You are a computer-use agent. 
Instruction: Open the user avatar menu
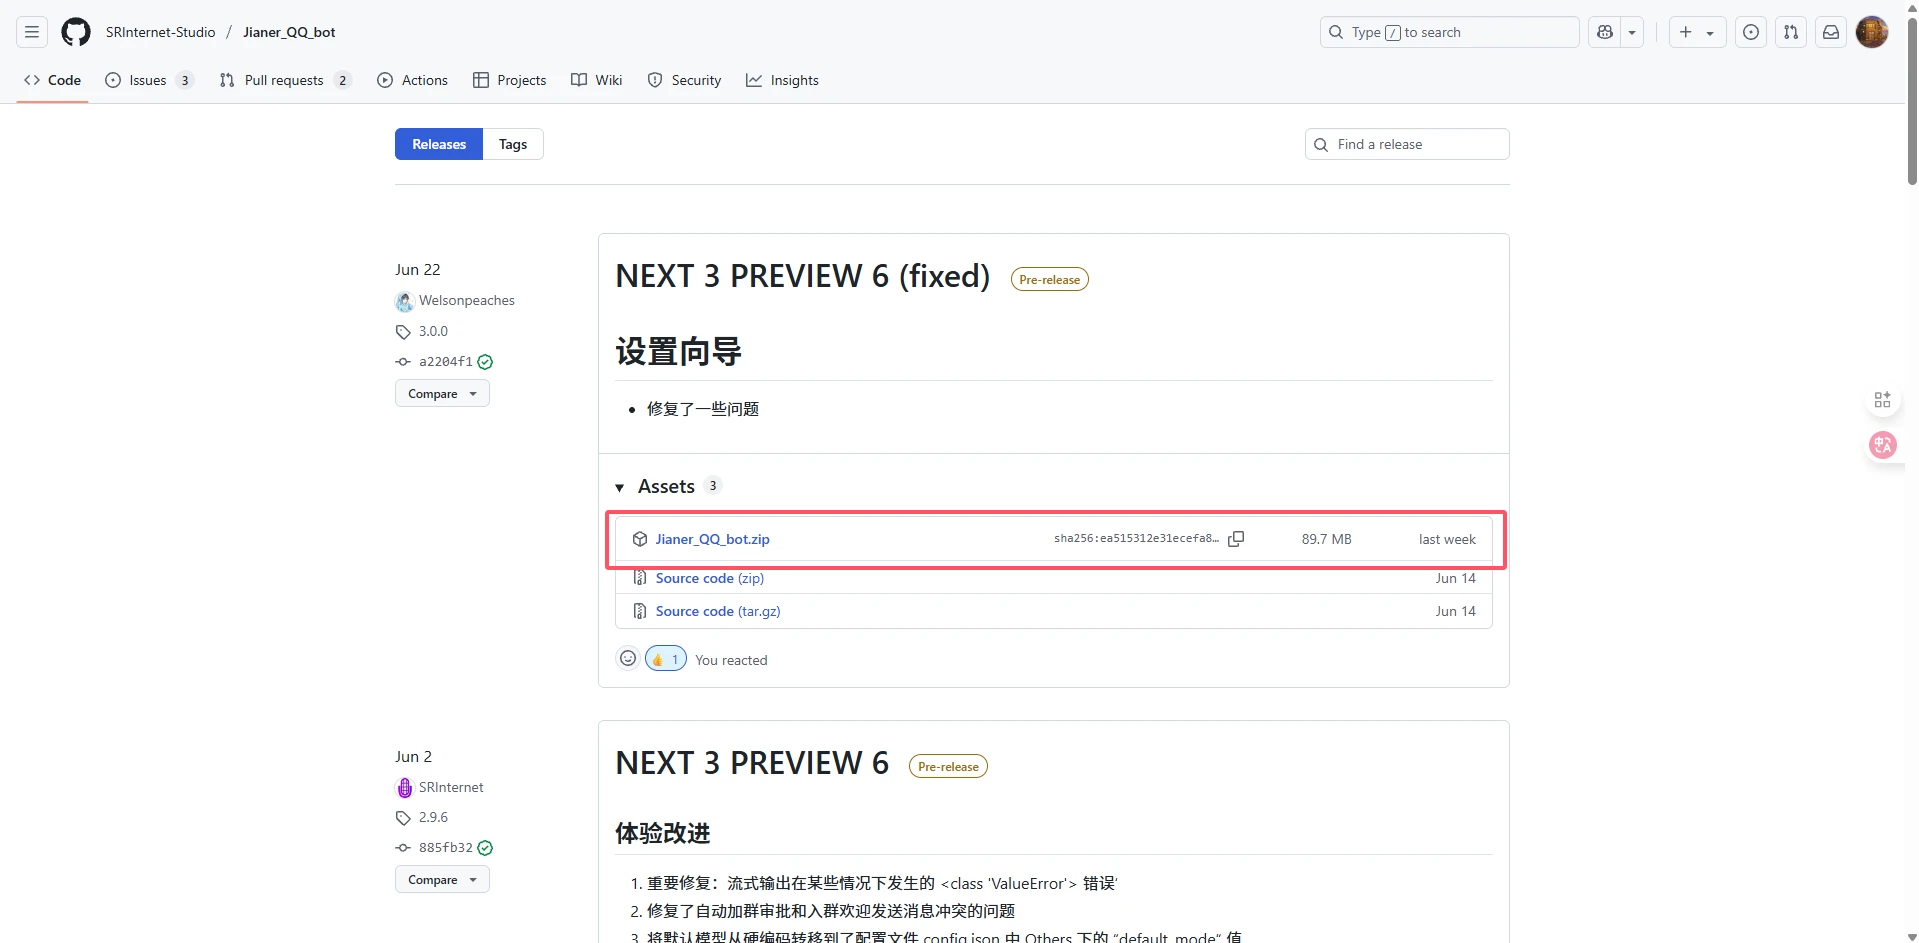click(x=1872, y=32)
